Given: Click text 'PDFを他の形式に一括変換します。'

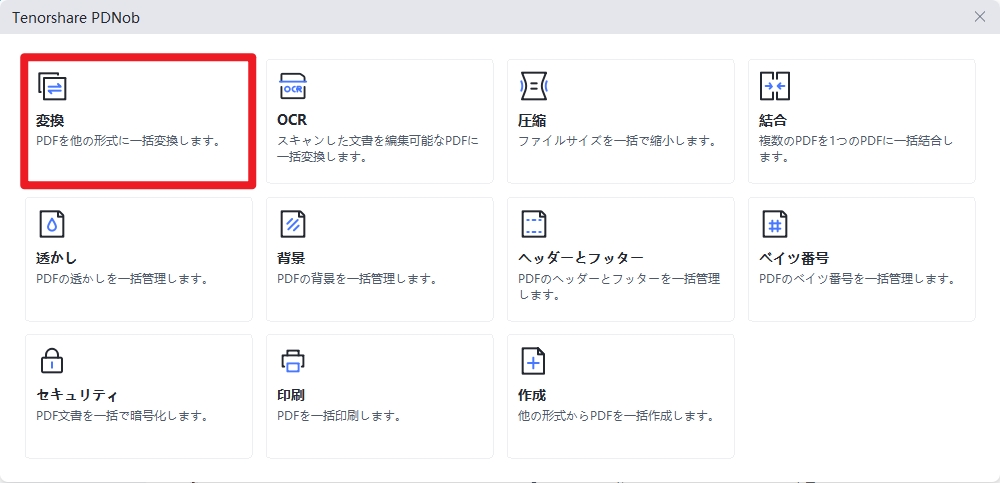Looking at the screenshot, I should coord(128,140).
